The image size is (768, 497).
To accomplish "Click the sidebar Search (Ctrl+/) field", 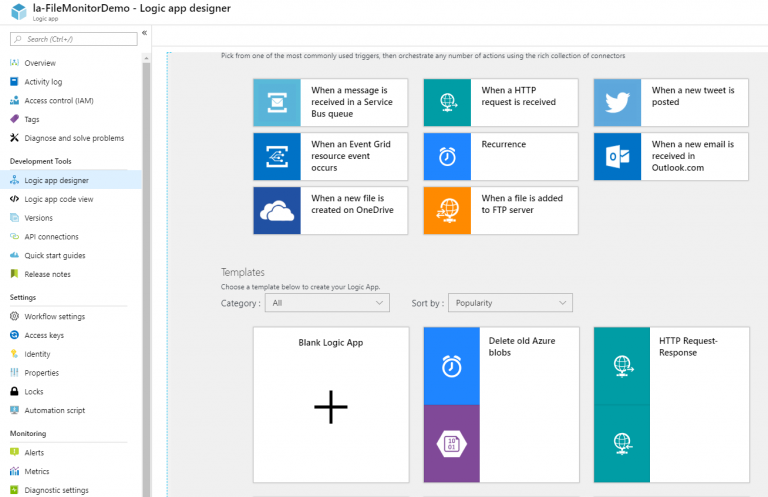I will (73, 39).
